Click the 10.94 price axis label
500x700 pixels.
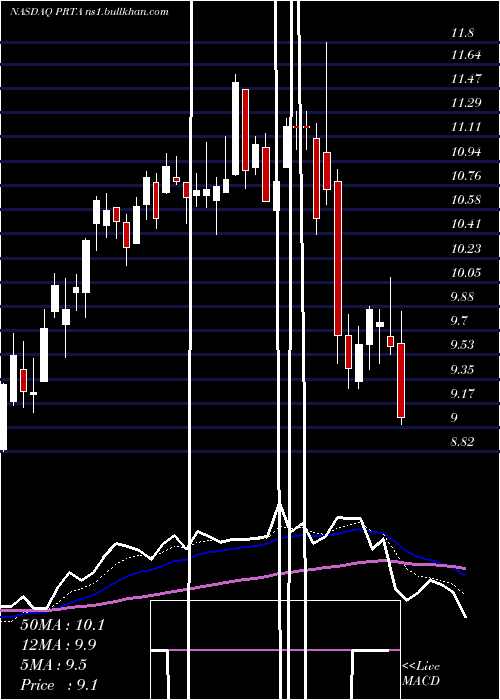click(466, 152)
